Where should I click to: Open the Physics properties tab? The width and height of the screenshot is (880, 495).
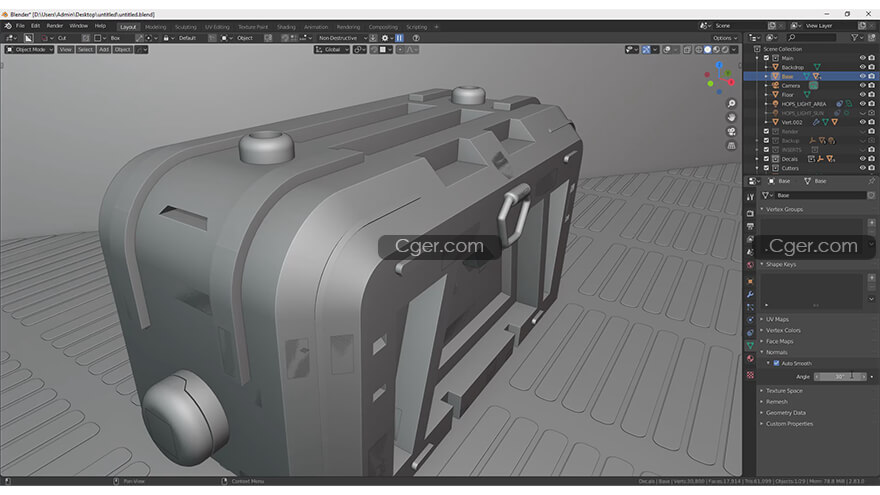(x=750, y=320)
